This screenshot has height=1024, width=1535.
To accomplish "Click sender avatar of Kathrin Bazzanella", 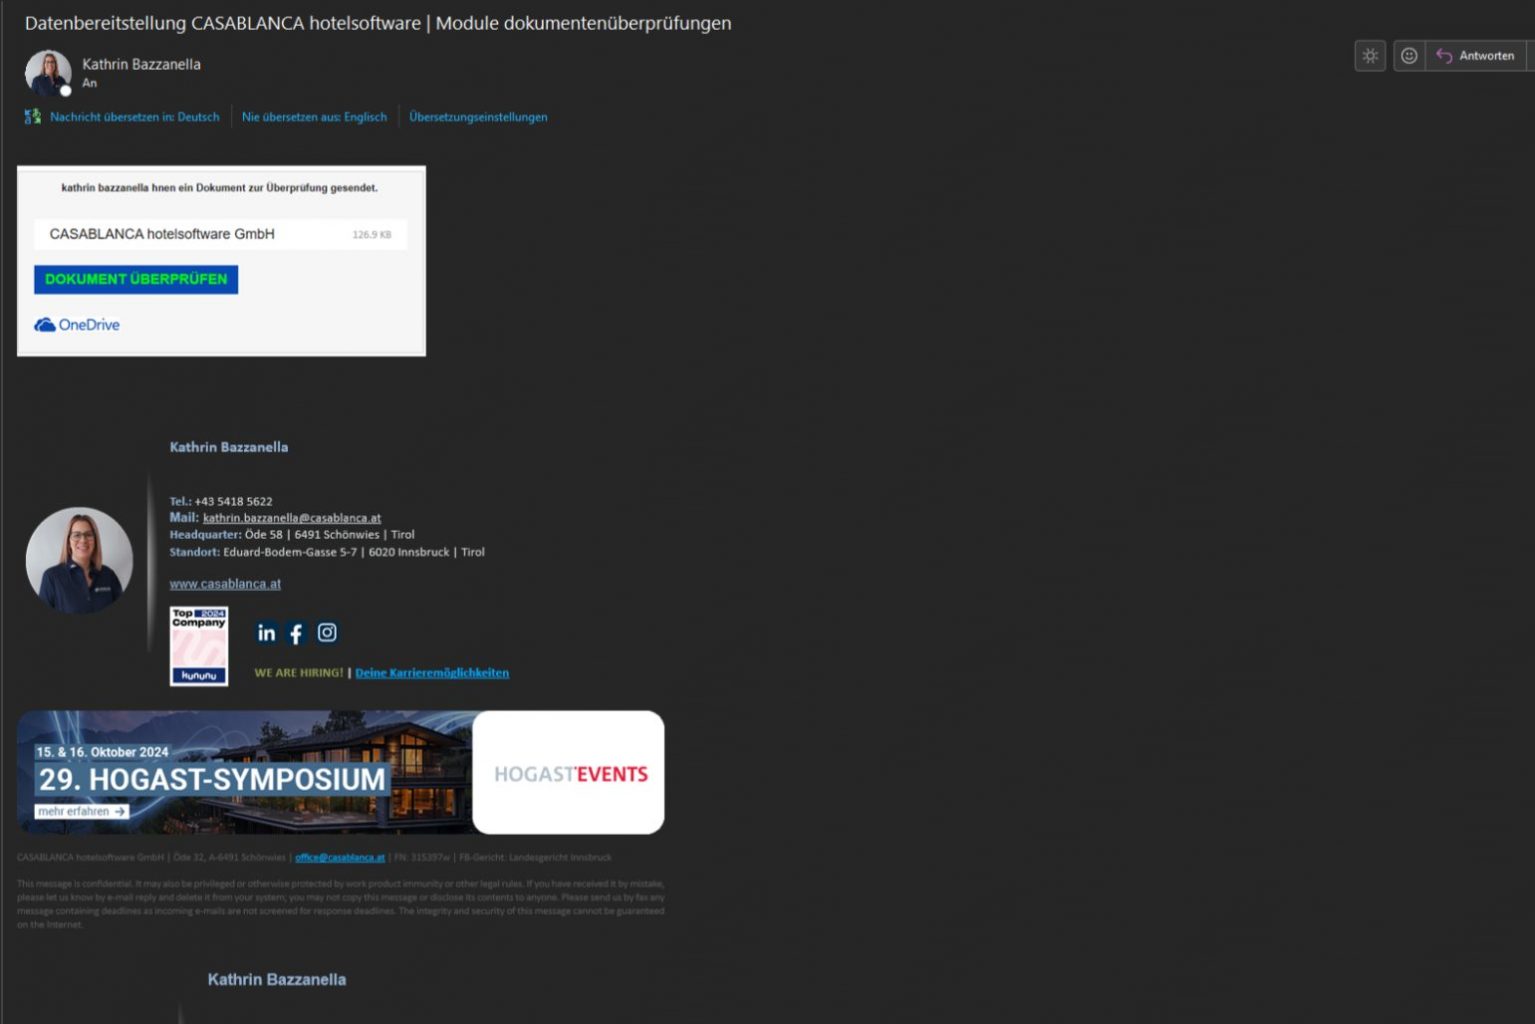I will click(48, 73).
